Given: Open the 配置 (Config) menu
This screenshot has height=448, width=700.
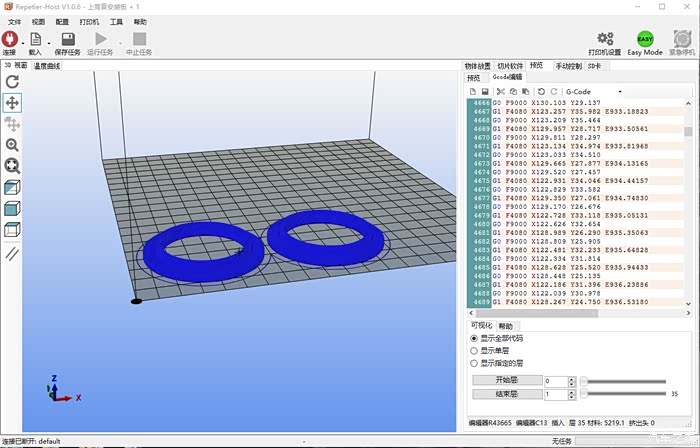Looking at the screenshot, I should click(62, 21).
